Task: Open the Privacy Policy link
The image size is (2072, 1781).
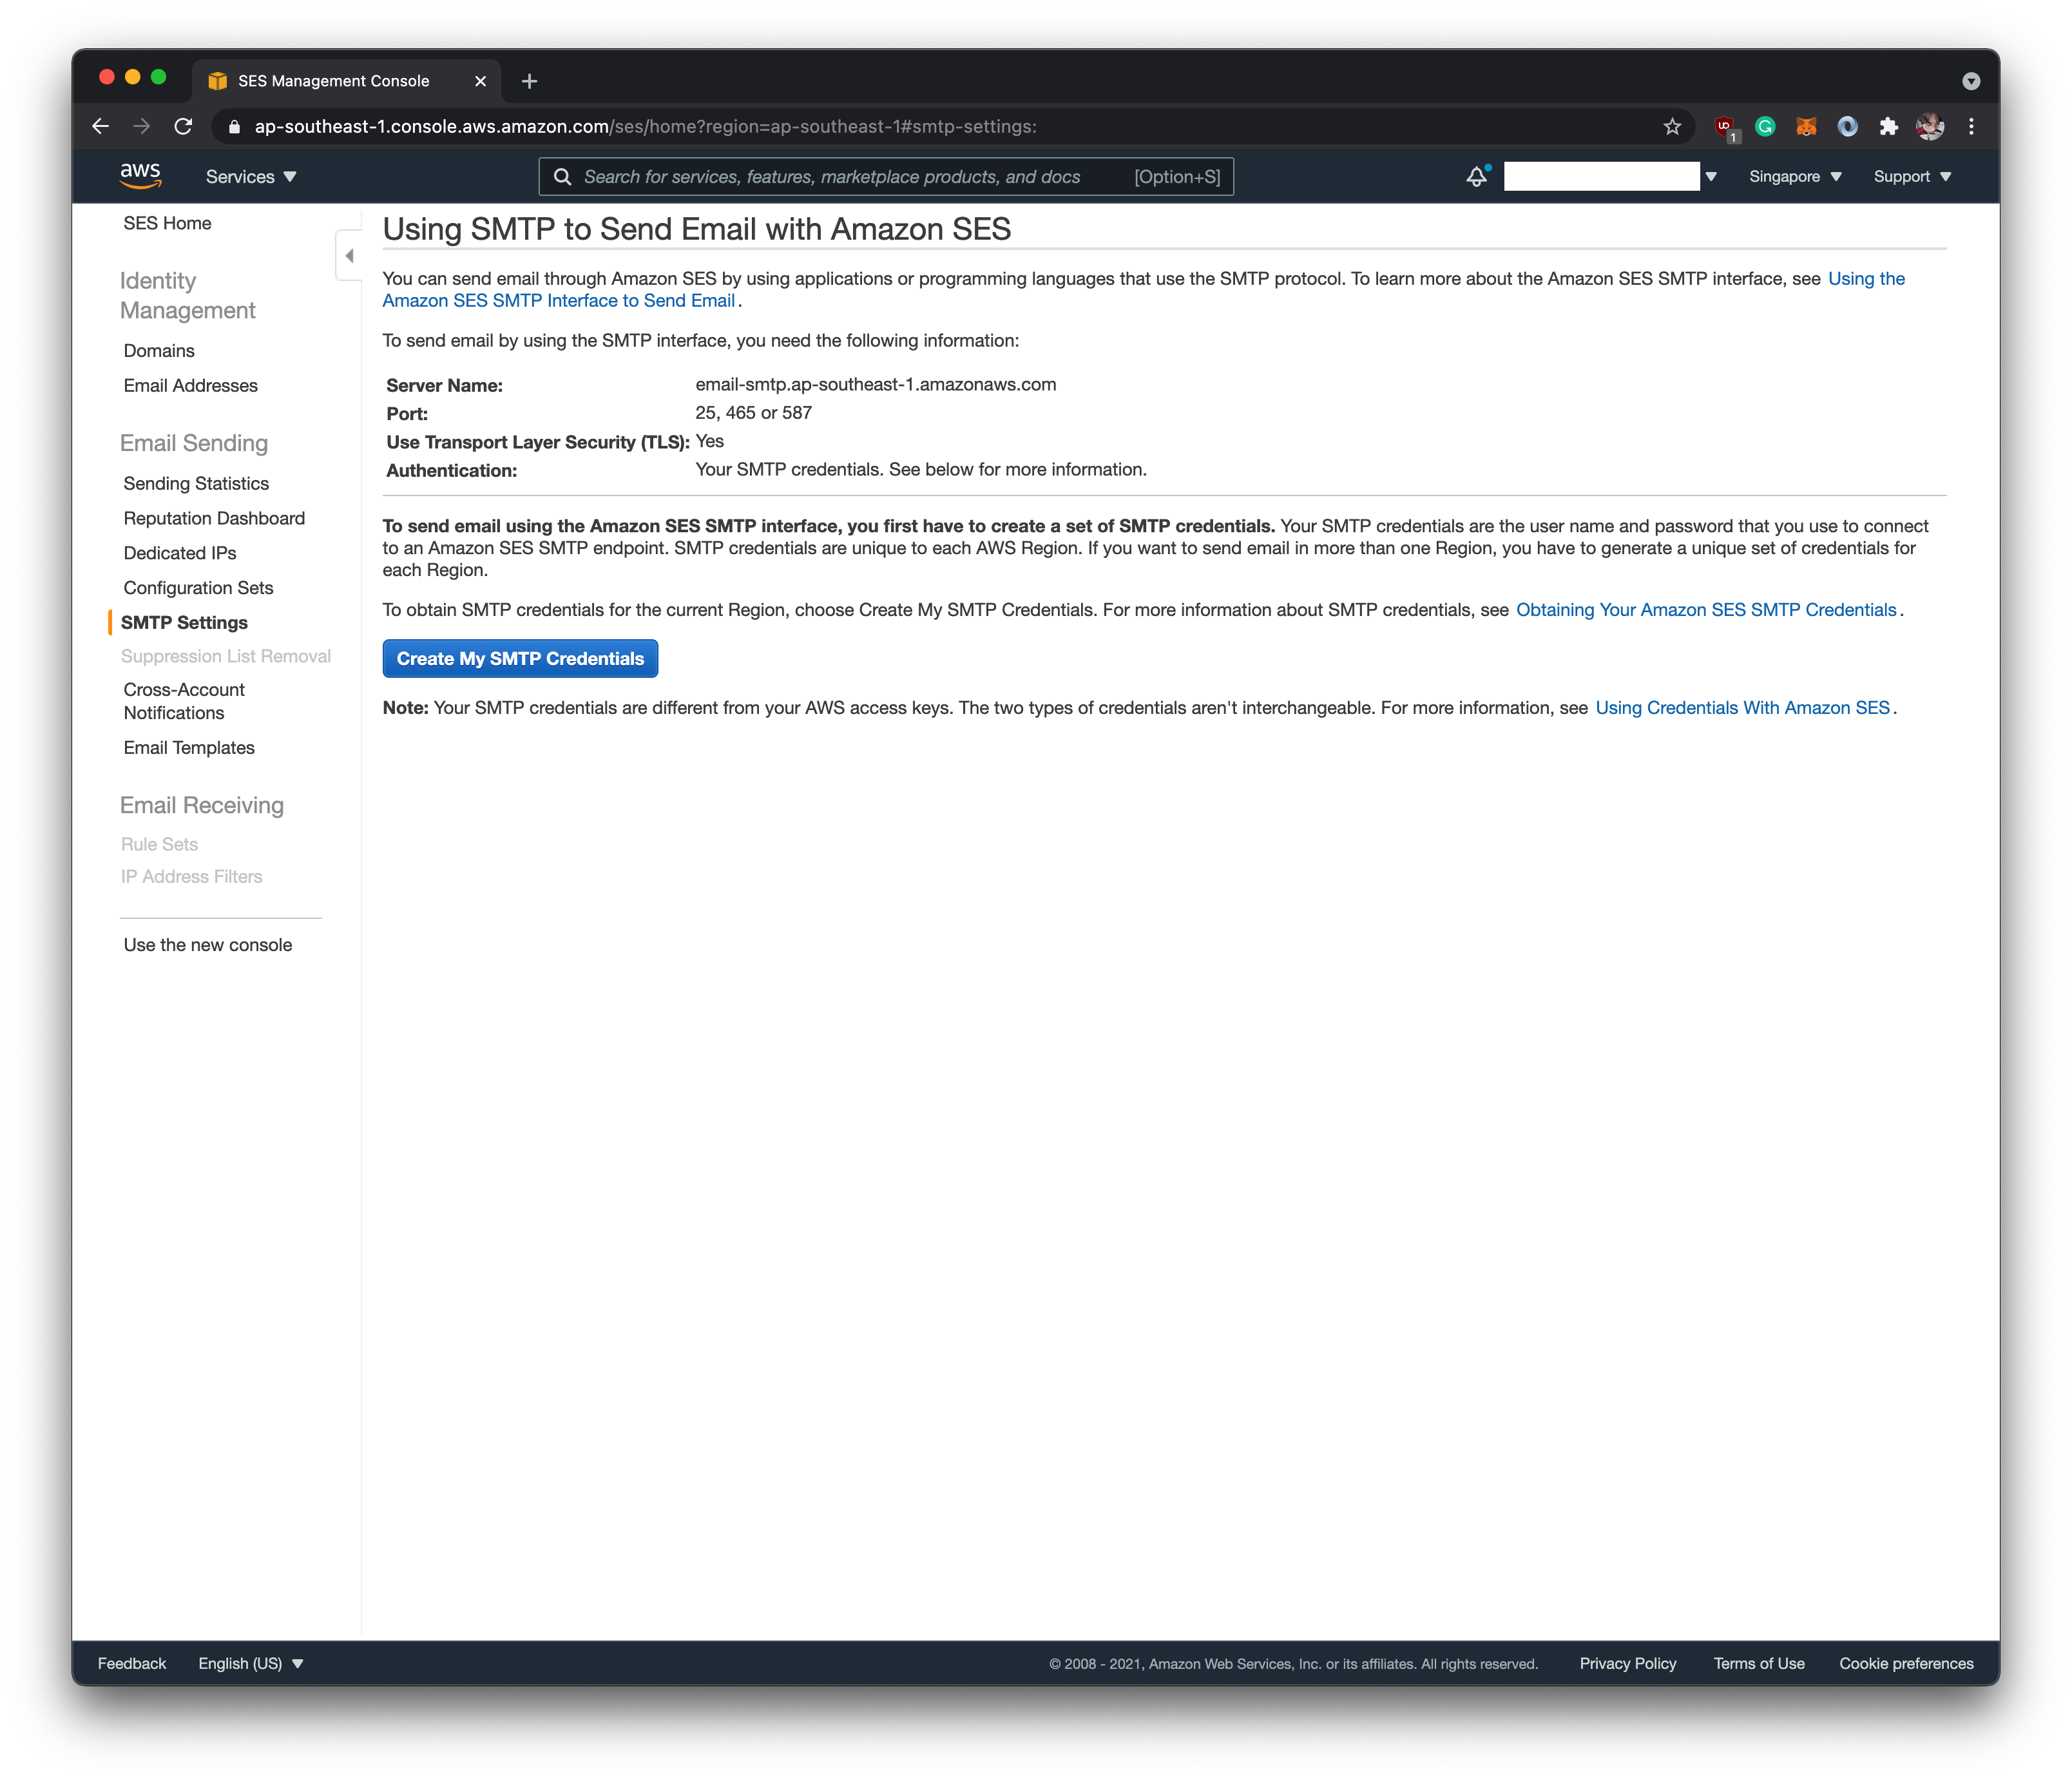Action: coord(1627,1663)
